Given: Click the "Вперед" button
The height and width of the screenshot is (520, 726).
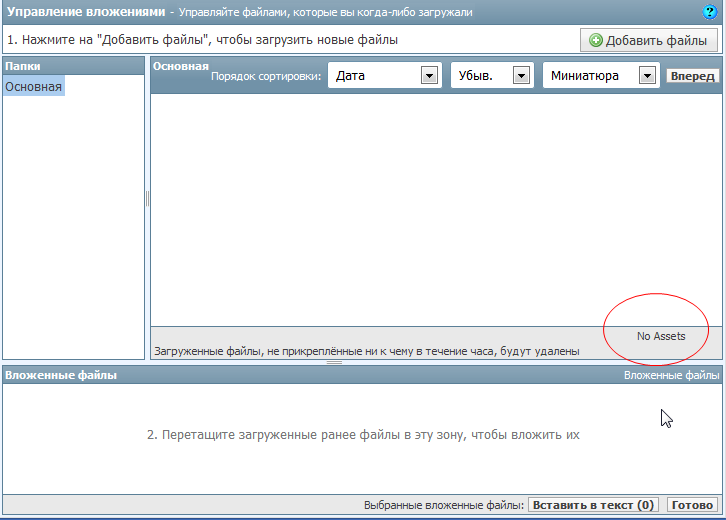Looking at the screenshot, I should [692, 75].
